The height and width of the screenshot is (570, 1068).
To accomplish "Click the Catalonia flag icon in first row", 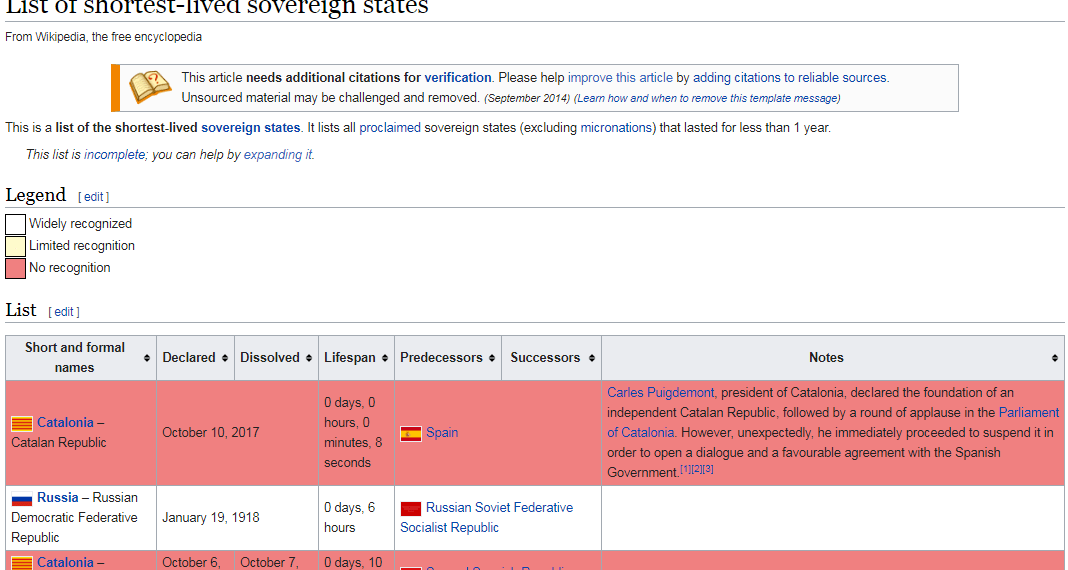I will [21, 423].
